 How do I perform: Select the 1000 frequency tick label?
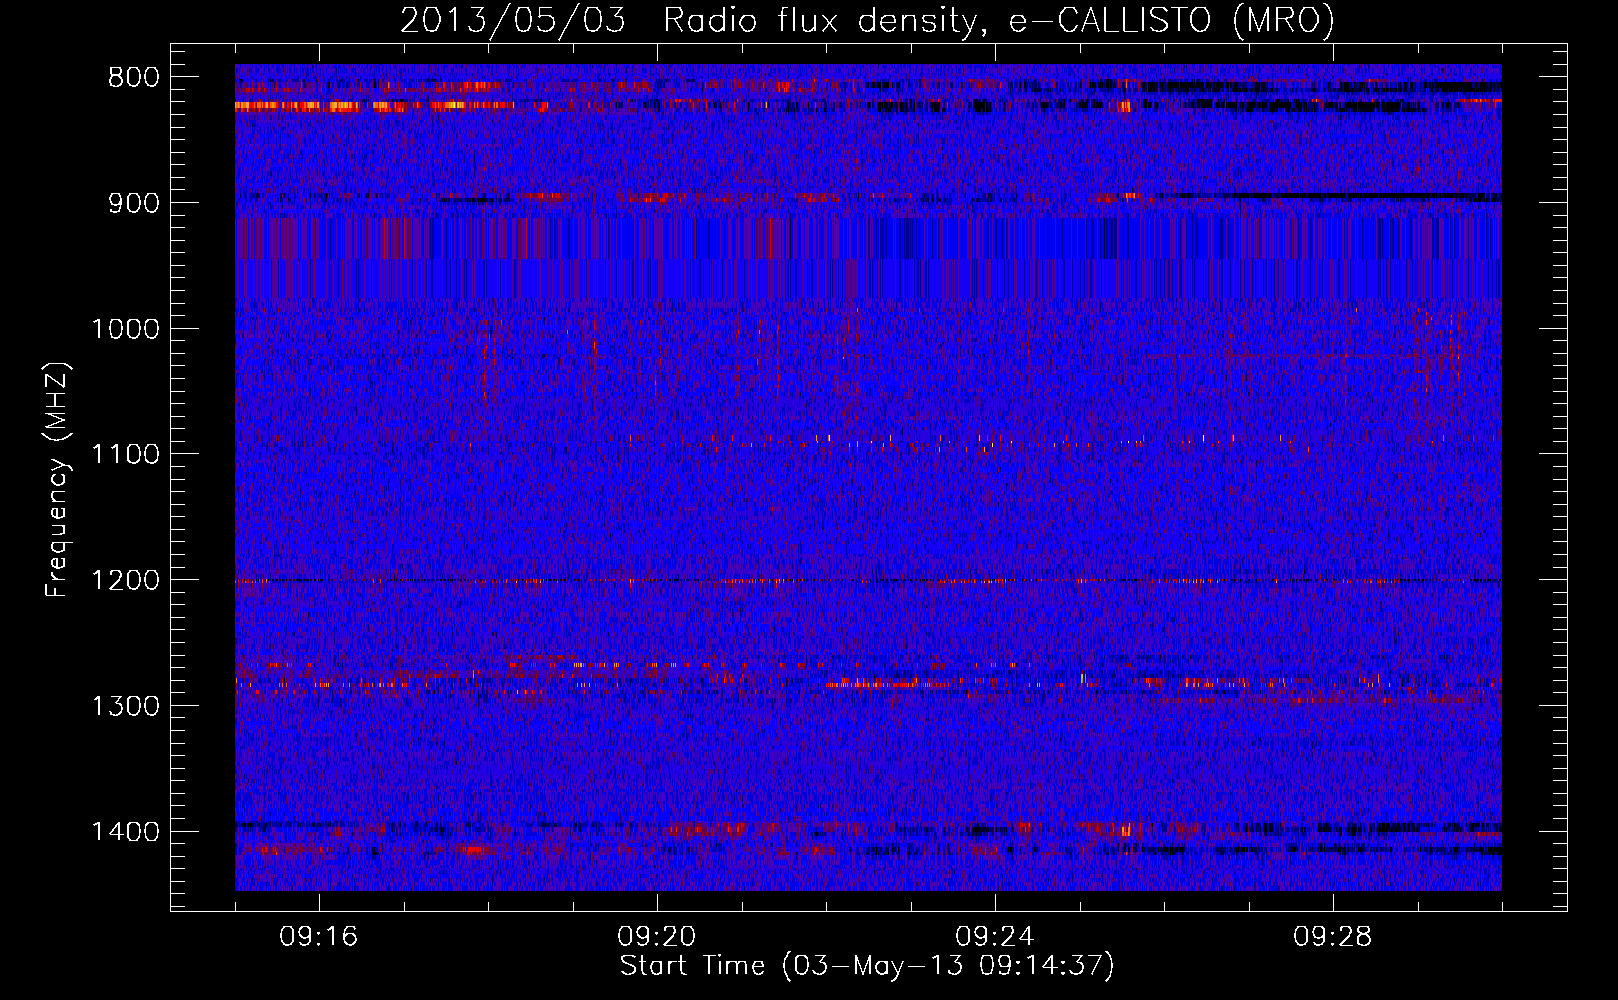[125, 329]
